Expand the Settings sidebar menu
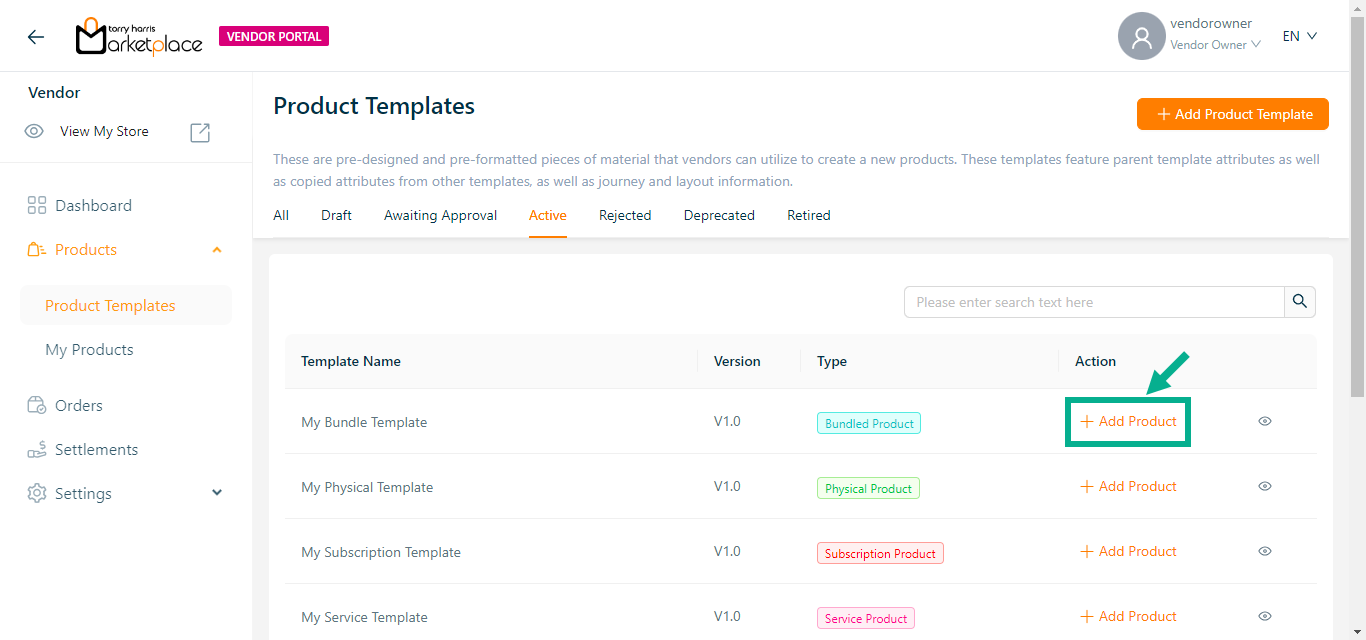Viewport: 1366px width, 640px height. click(x=217, y=494)
